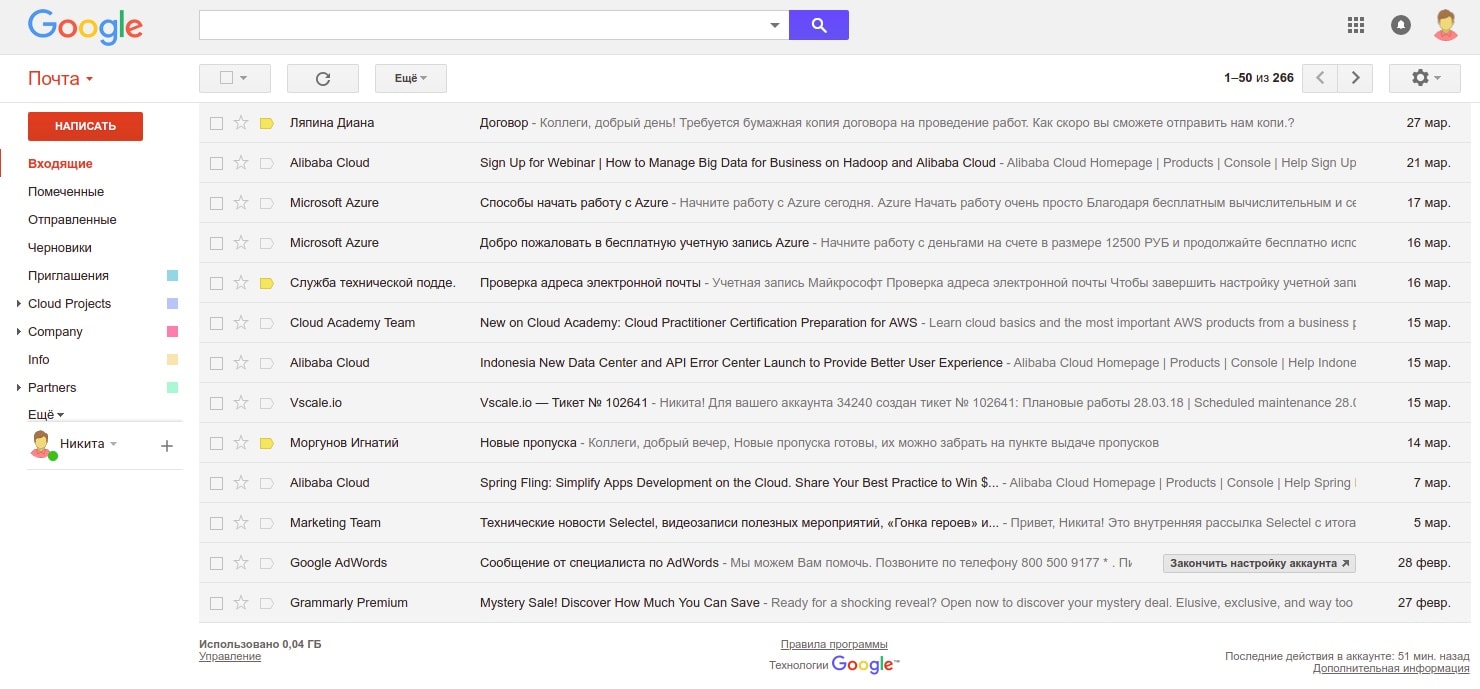Open the notifications bell
The width and height of the screenshot is (1480, 689).
tap(1401, 26)
